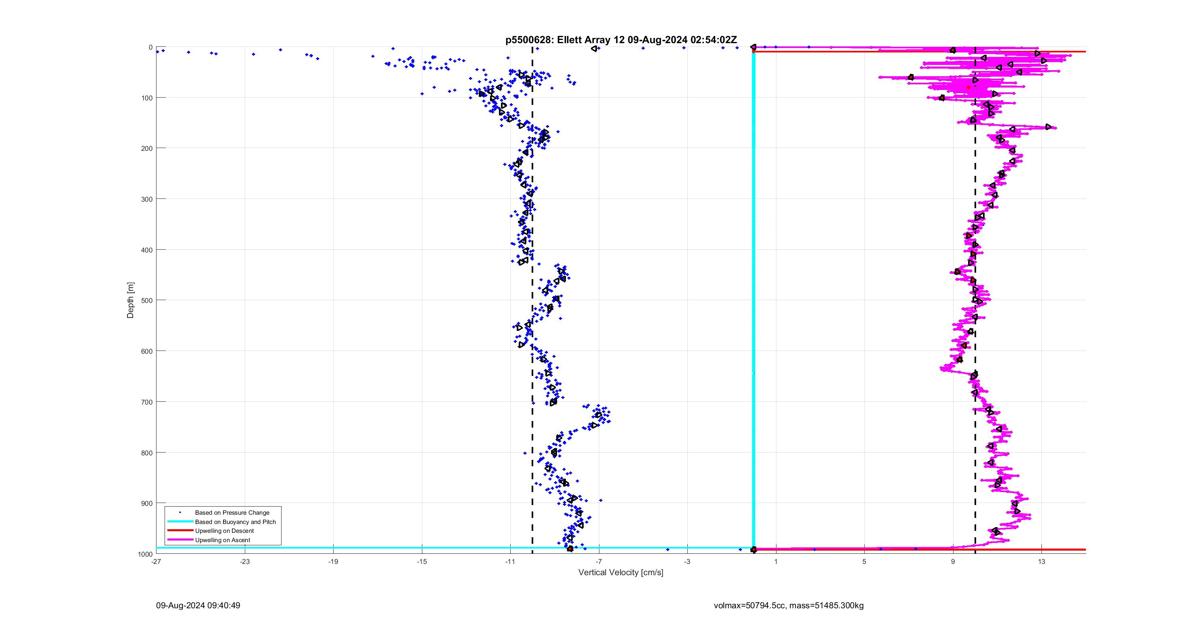Click legend entry 'Upwelling on Ascent'
Screen dimensions: 1200x622
tap(223, 540)
